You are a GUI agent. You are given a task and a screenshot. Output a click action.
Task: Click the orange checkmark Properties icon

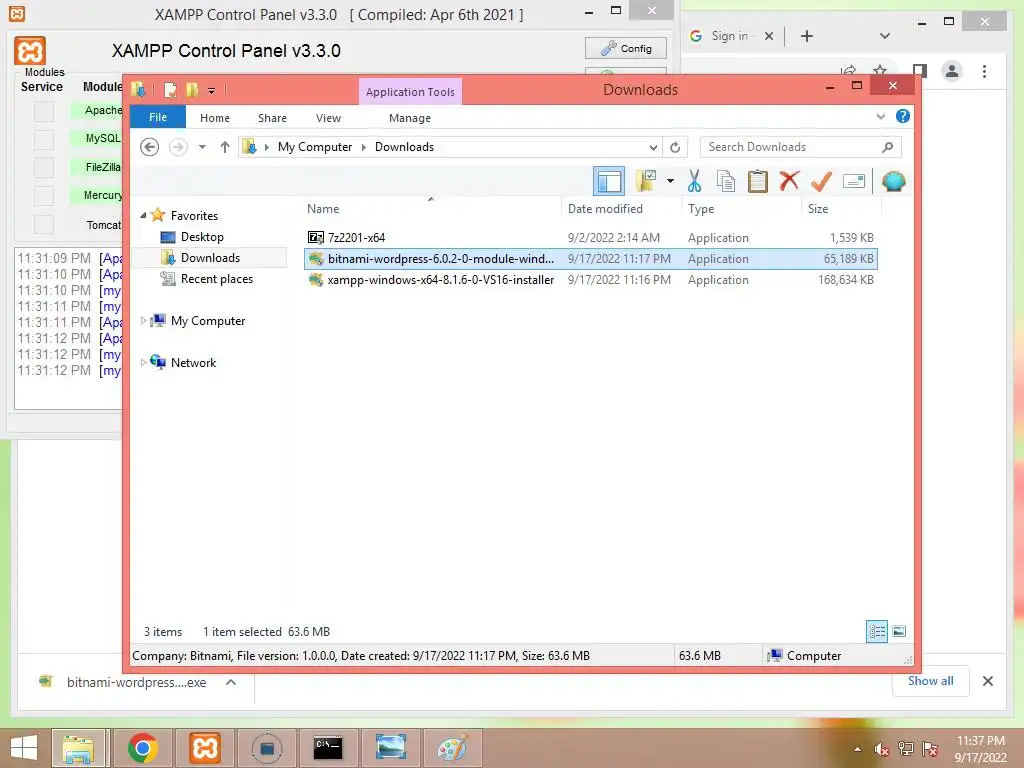tap(821, 181)
